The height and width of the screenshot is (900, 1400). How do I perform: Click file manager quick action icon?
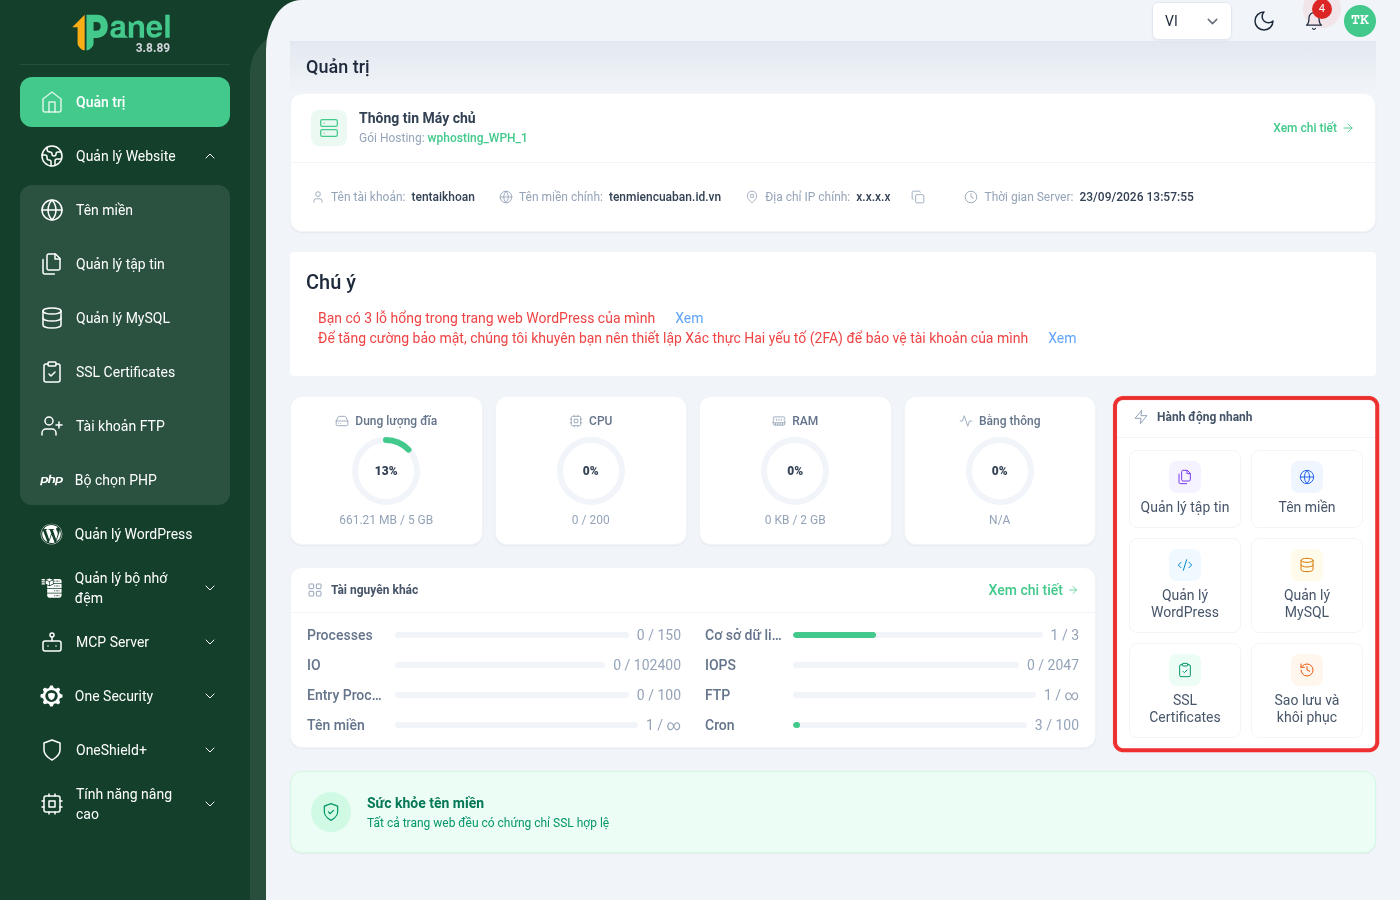click(1185, 477)
